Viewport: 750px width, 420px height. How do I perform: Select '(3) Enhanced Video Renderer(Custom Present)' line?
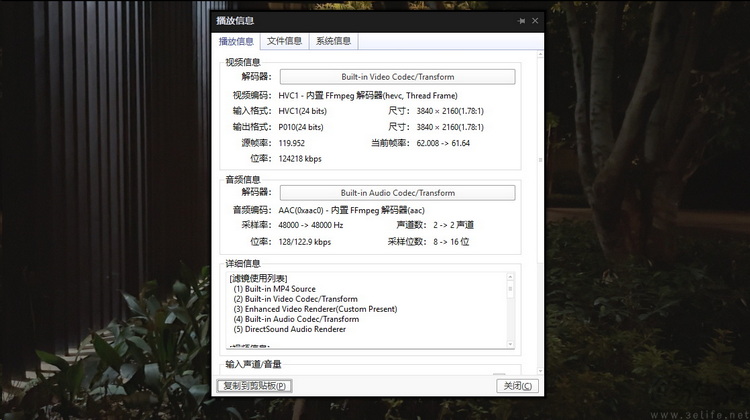pyautogui.click(x=315, y=309)
